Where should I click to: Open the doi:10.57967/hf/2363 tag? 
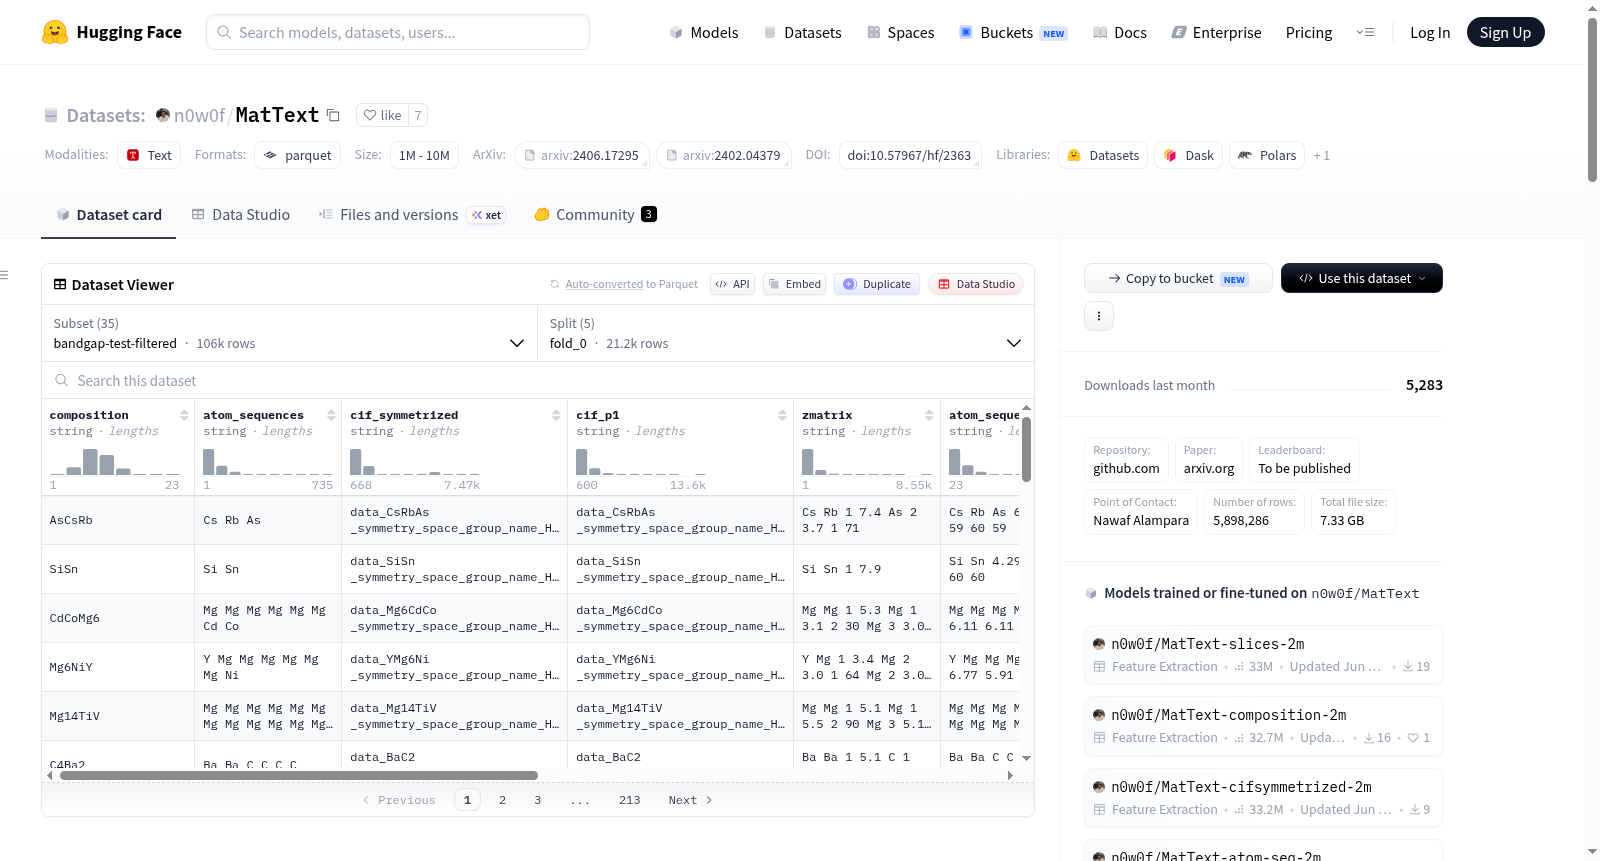point(909,155)
